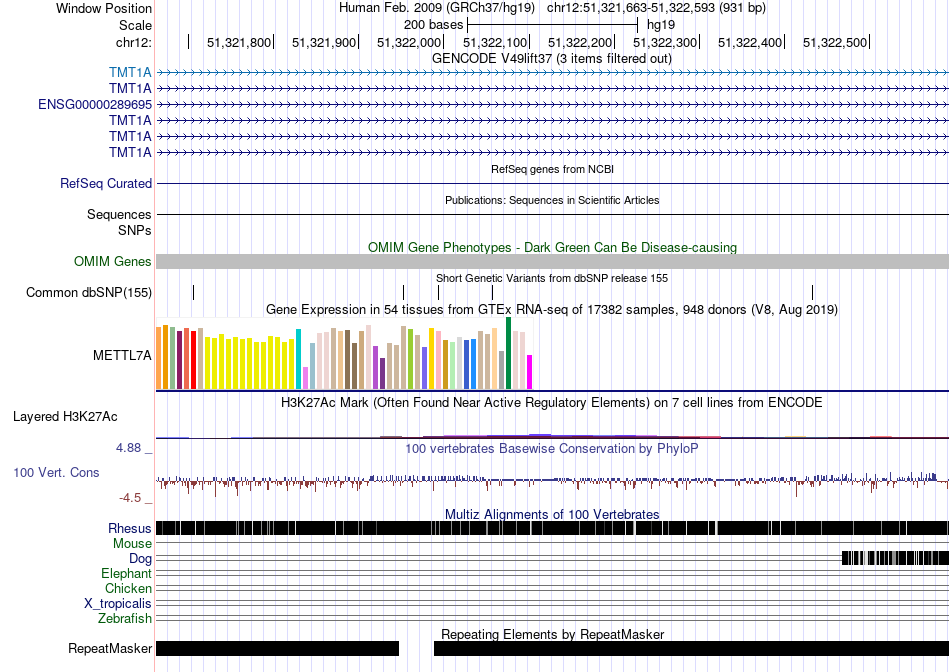This screenshot has width=950, height=672.
Task: Click the H3K27Ac Mark ENCODE track title
Action: (552, 402)
